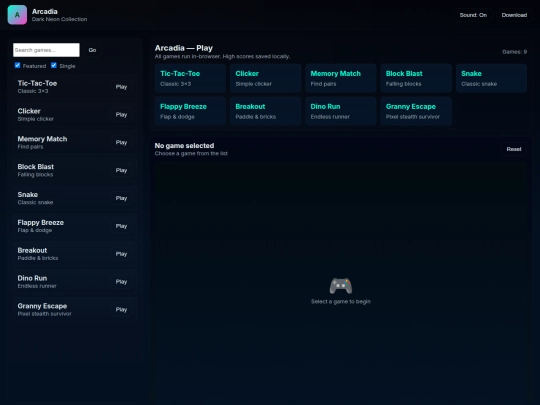Image resolution: width=540 pixels, height=405 pixels.
Task: Select the Memory Match game card
Action: (x=341, y=78)
